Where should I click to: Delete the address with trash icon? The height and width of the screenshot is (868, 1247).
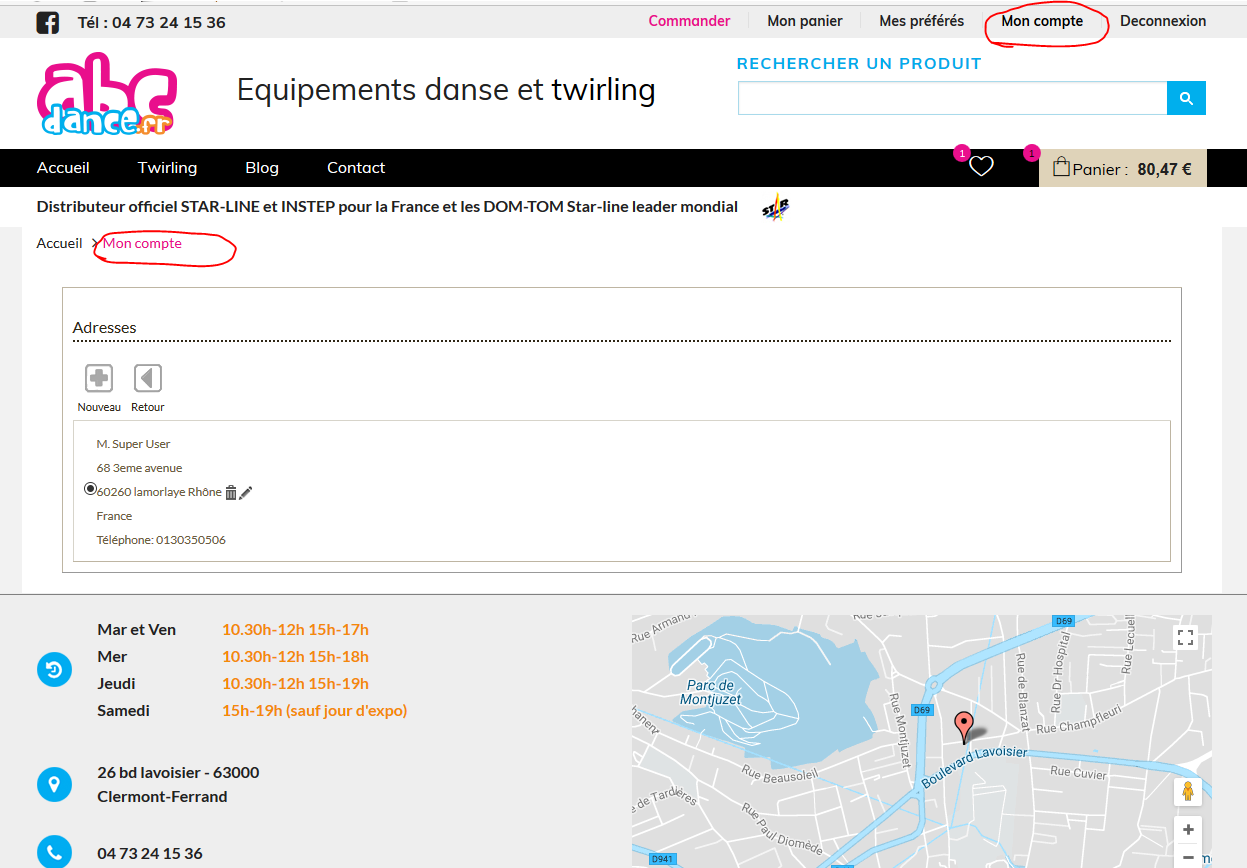click(x=231, y=492)
